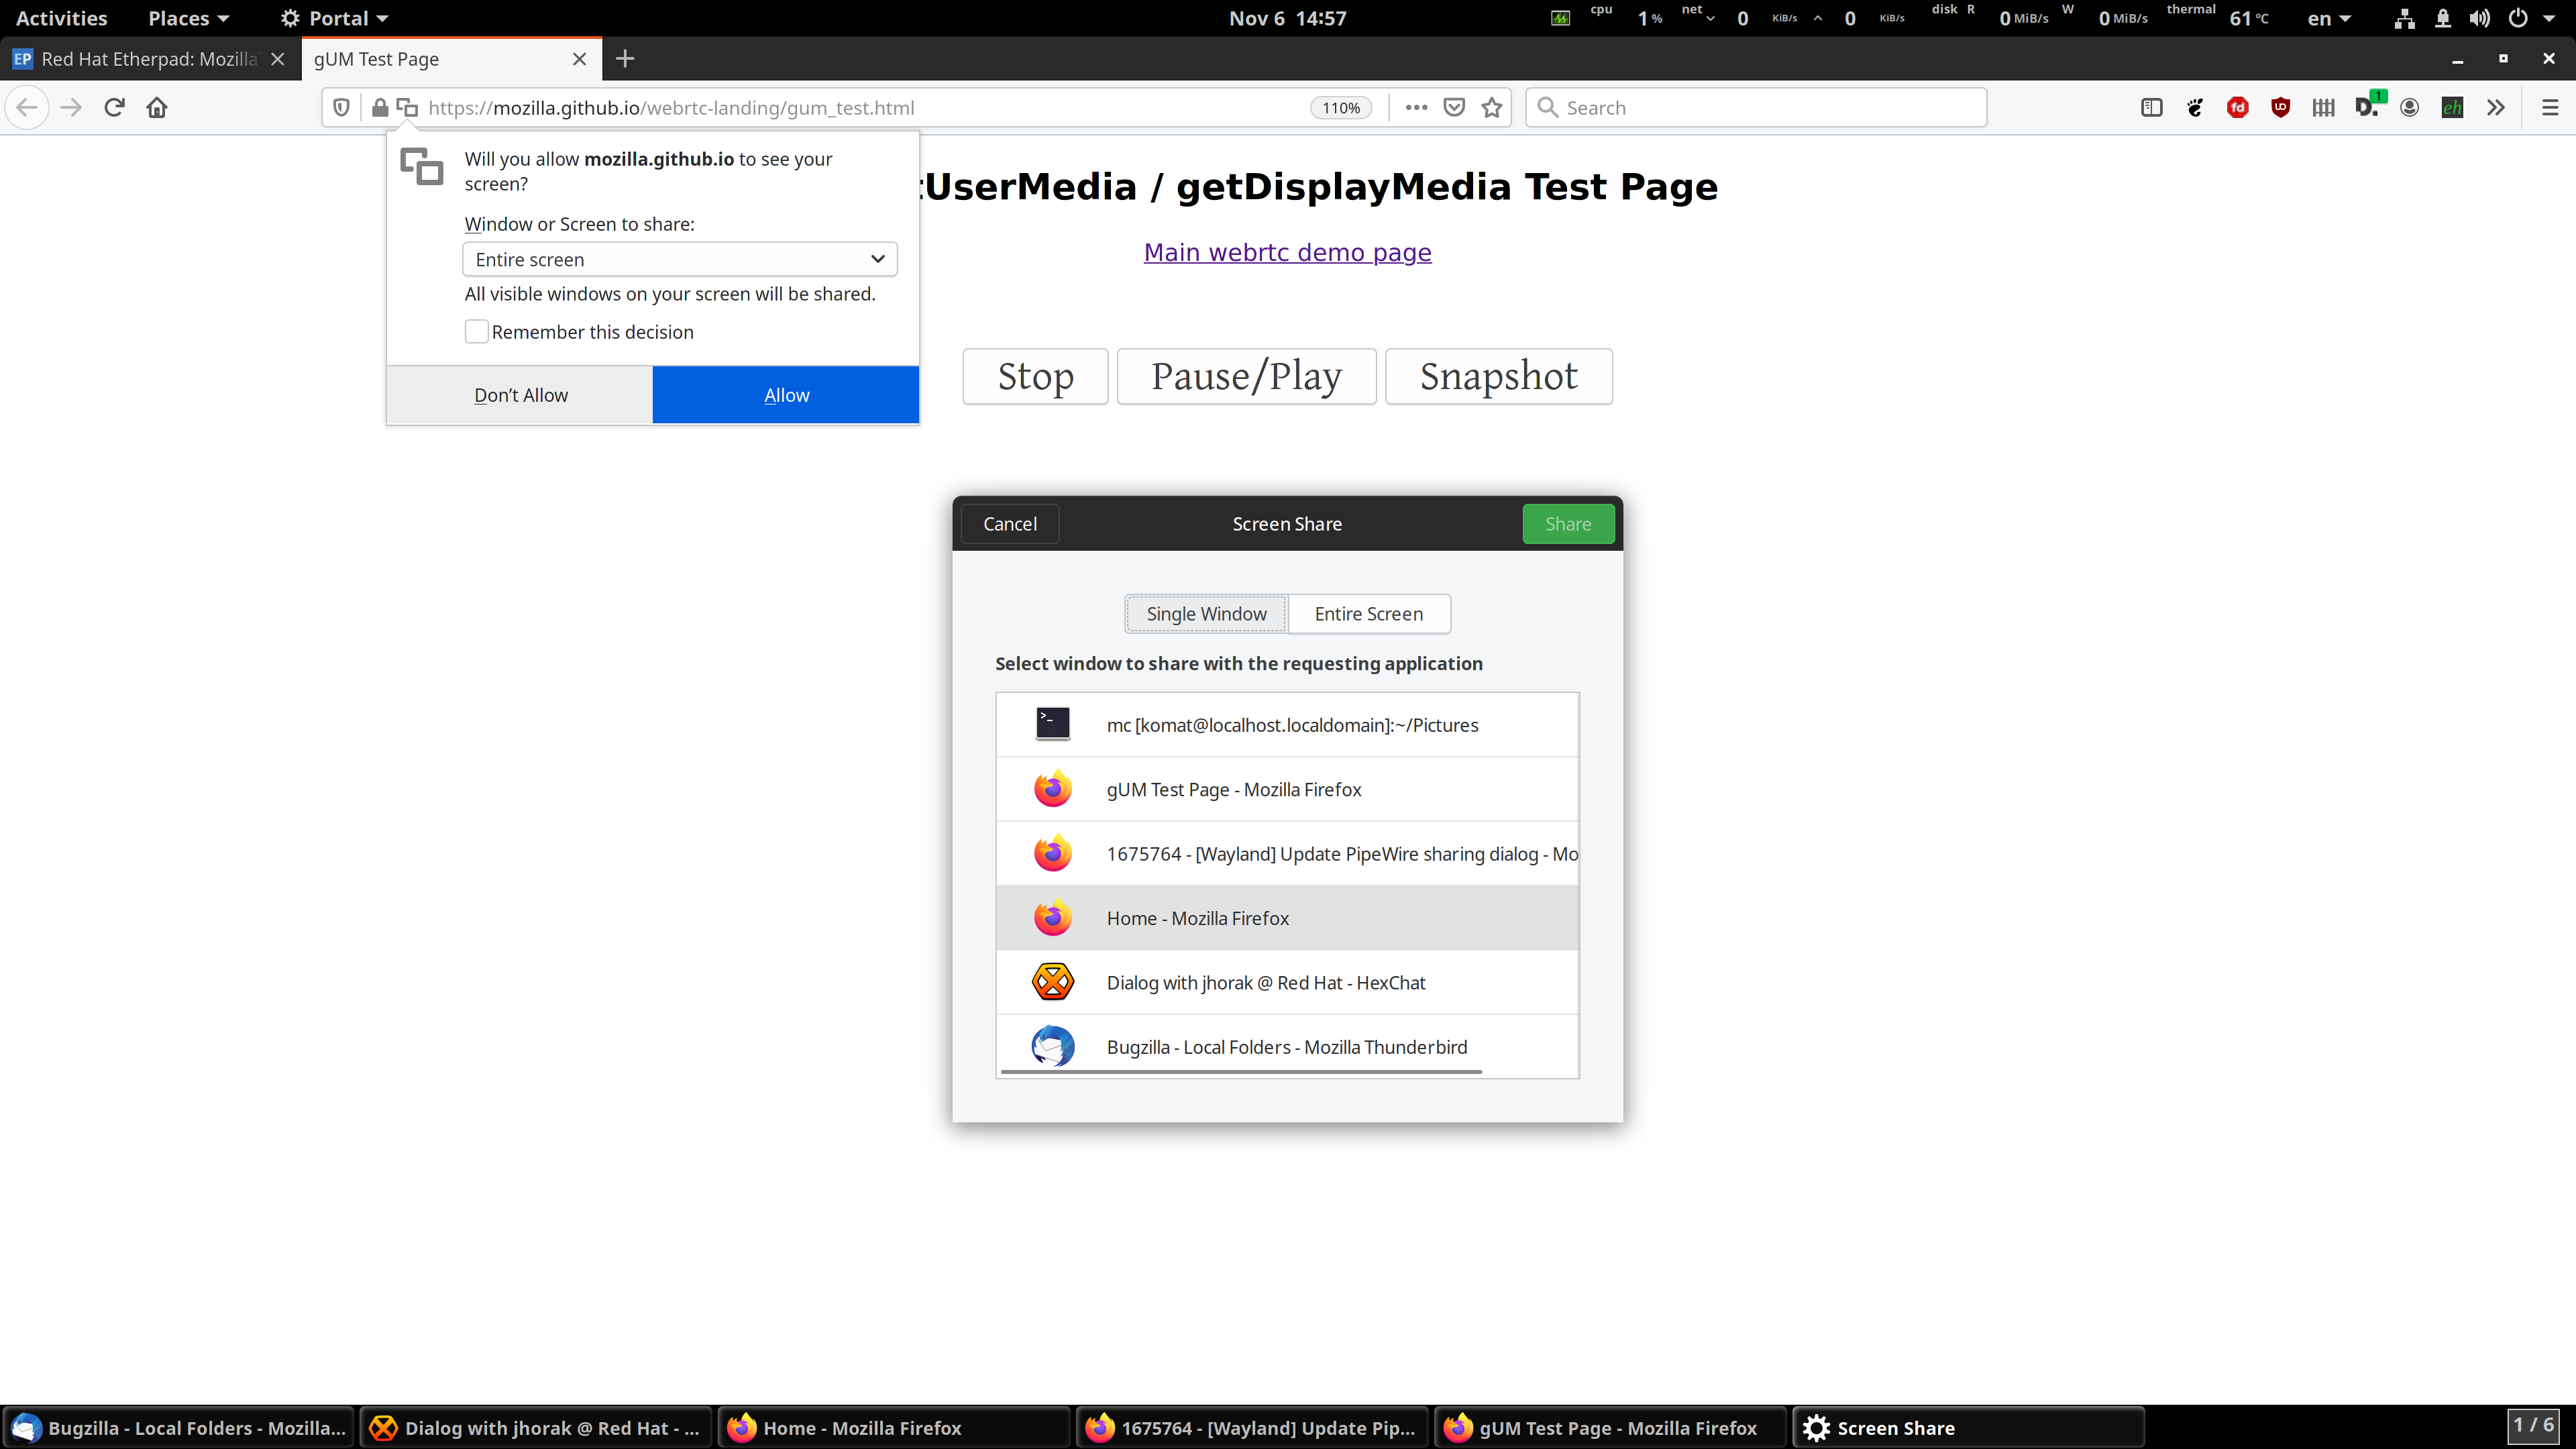Open Places menu in GNOME top bar
This screenshot has height=1449, width=2576.
click(x=186, y=17)
